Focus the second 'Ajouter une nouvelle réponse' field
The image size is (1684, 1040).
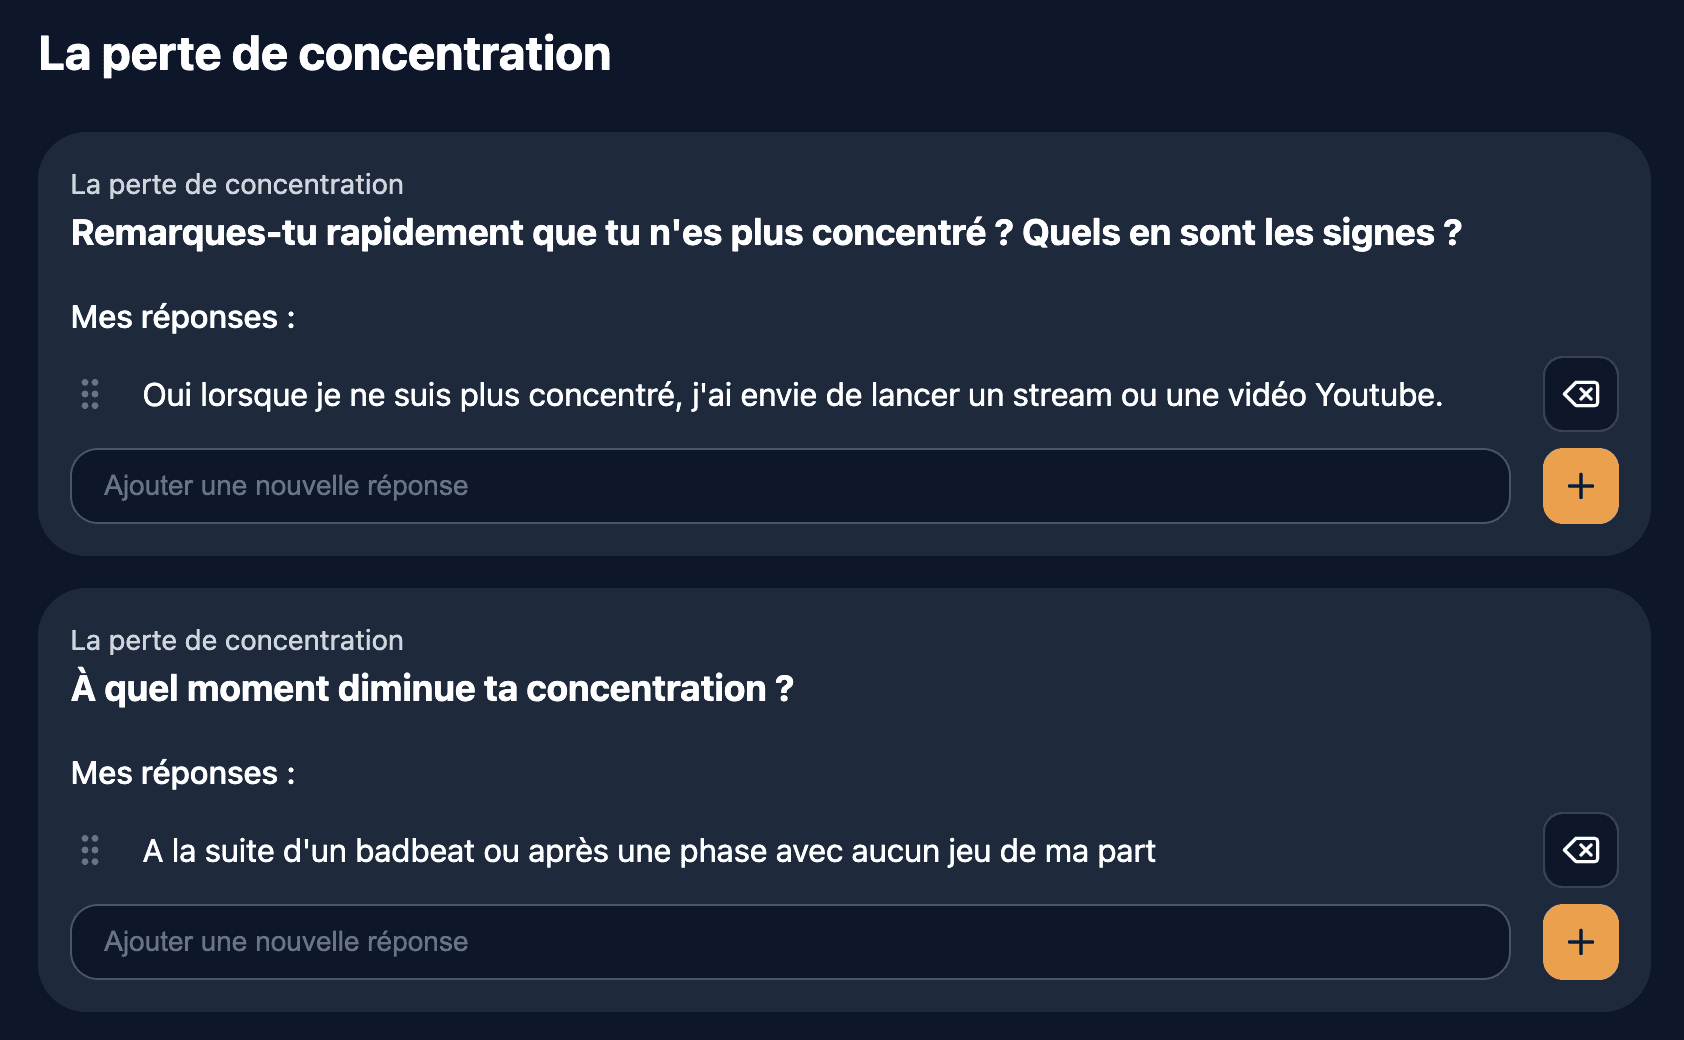point(790,941)
